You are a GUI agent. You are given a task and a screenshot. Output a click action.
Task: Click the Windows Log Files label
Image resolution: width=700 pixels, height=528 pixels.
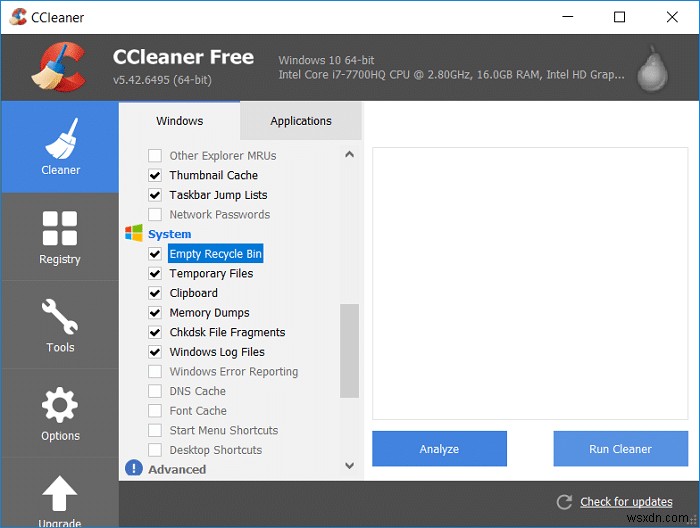(x=217, y=352)
